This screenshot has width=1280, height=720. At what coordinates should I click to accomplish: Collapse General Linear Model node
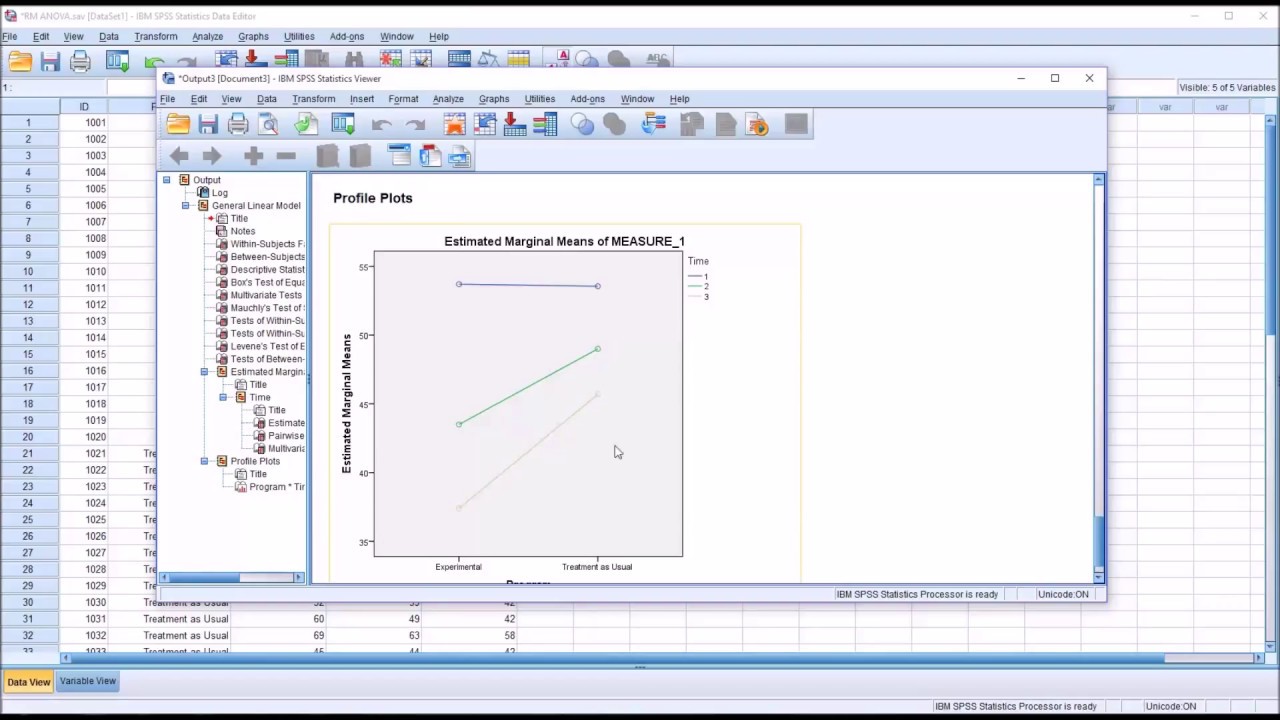click(186, 206)
